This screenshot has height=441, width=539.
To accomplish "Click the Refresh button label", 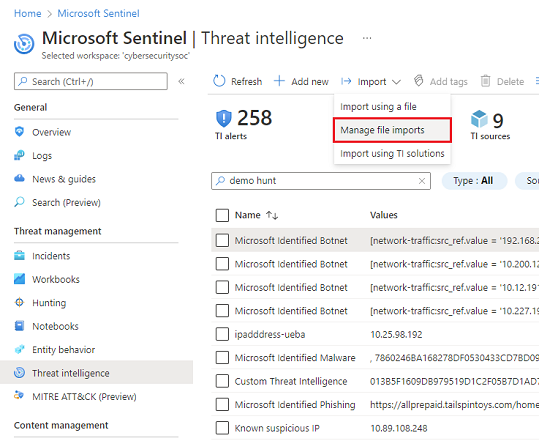I will 246,82.
